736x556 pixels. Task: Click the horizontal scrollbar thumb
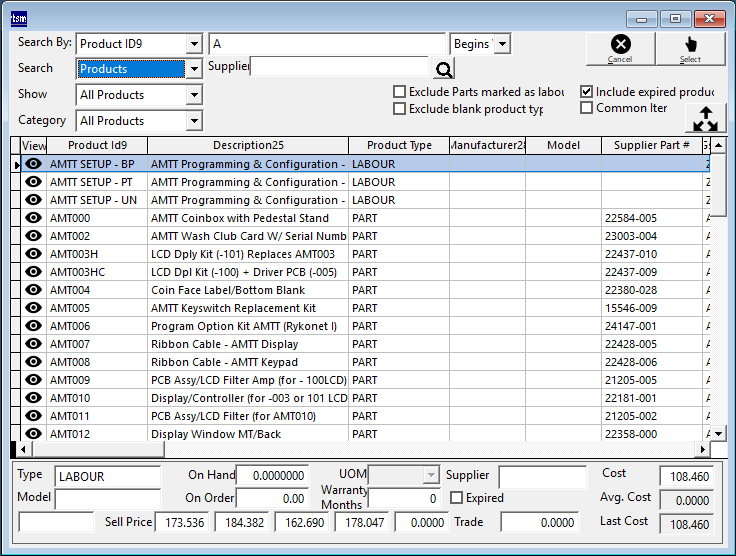(x=98, y=449)
